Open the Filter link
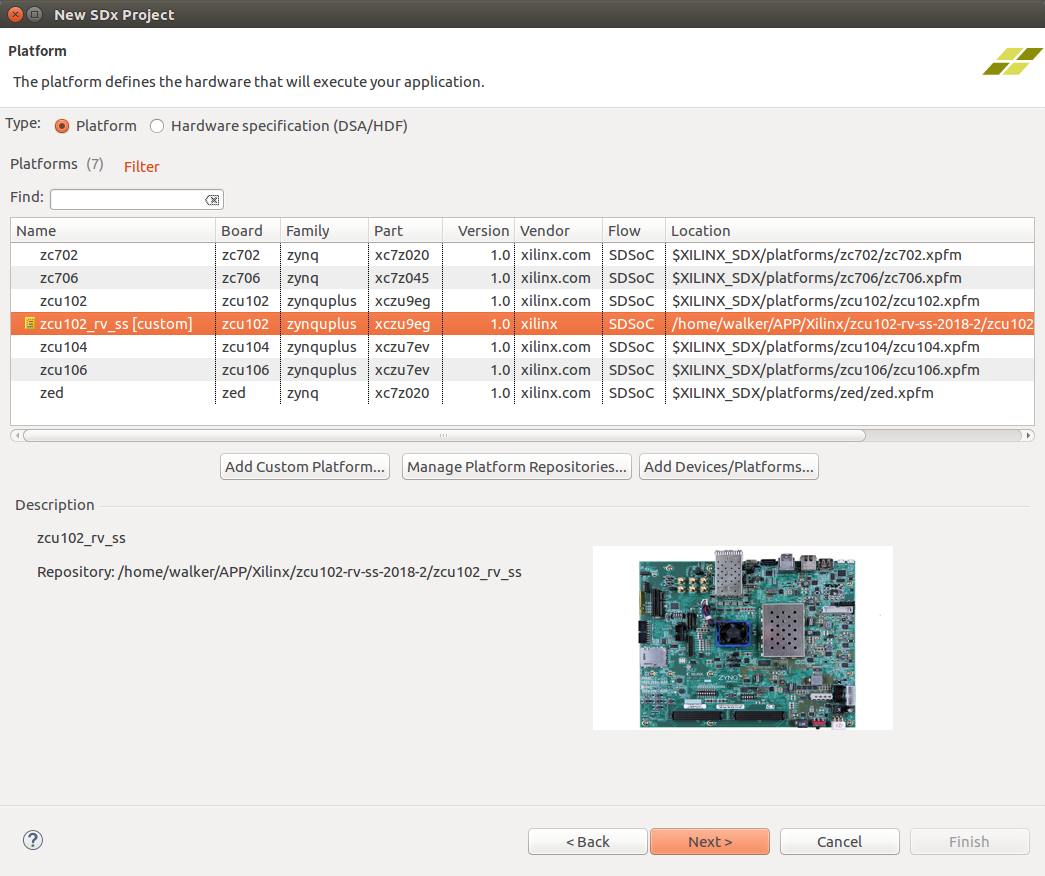1045x876 pixels. (141, 167)
